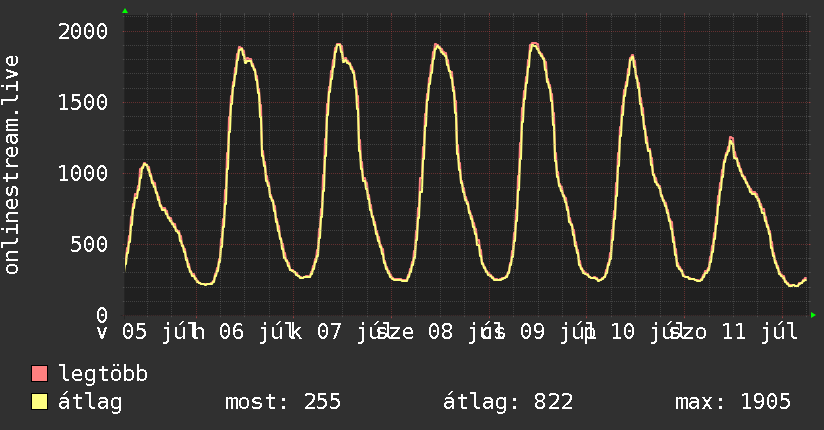The image size is (824, 430).
Task: Click the most: 255 statistic
Action: (x=283, y=402)
